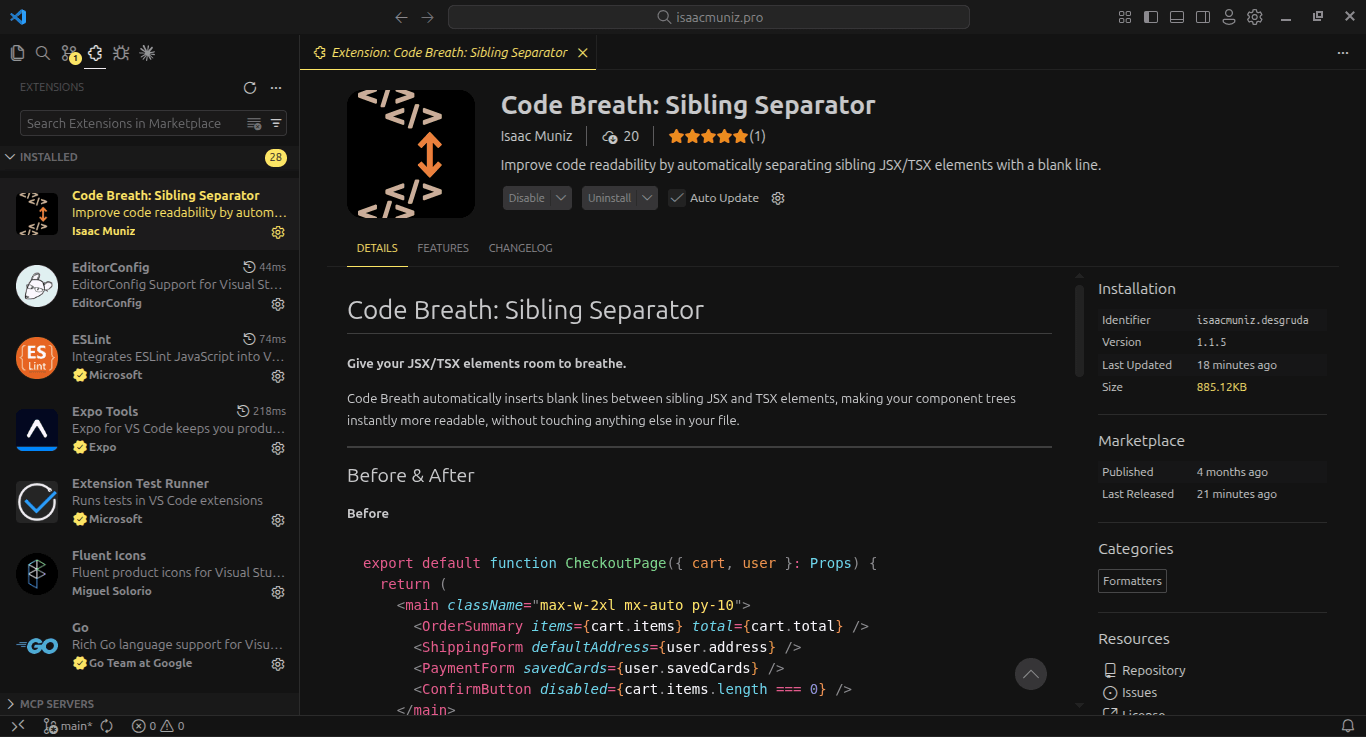Open settings gear beside Auto Update

[x=778, y=198]
